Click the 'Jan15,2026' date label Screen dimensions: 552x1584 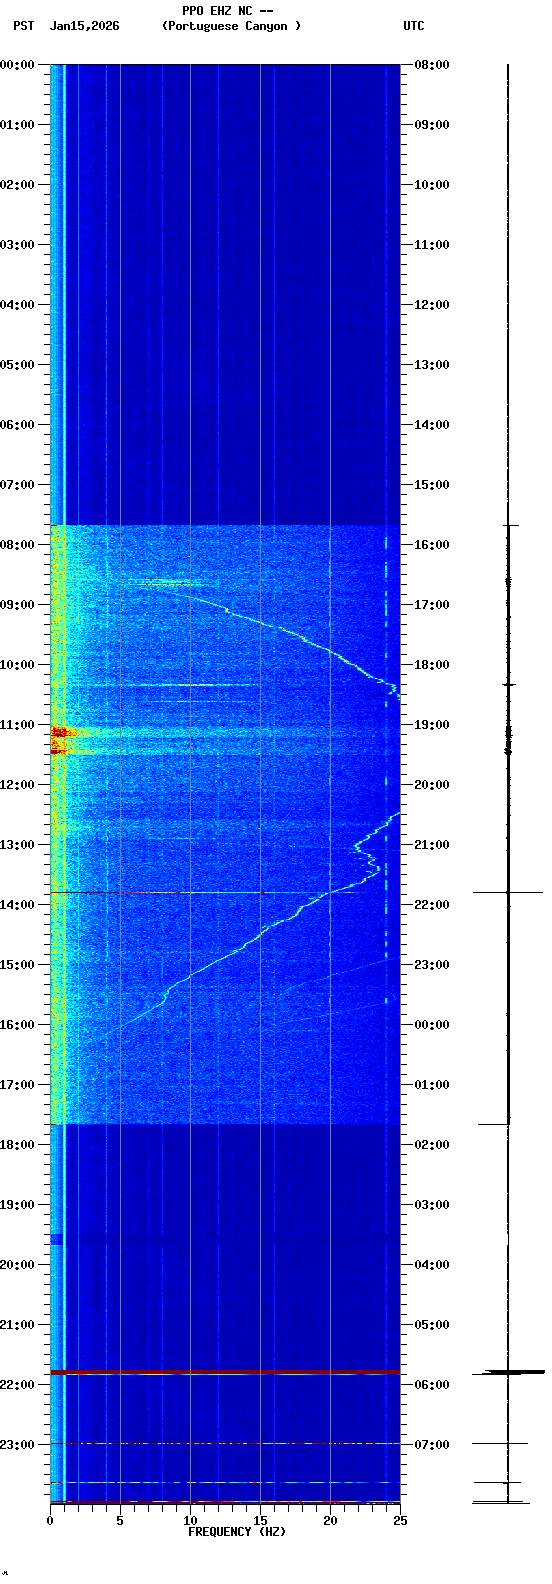point(84,26)
